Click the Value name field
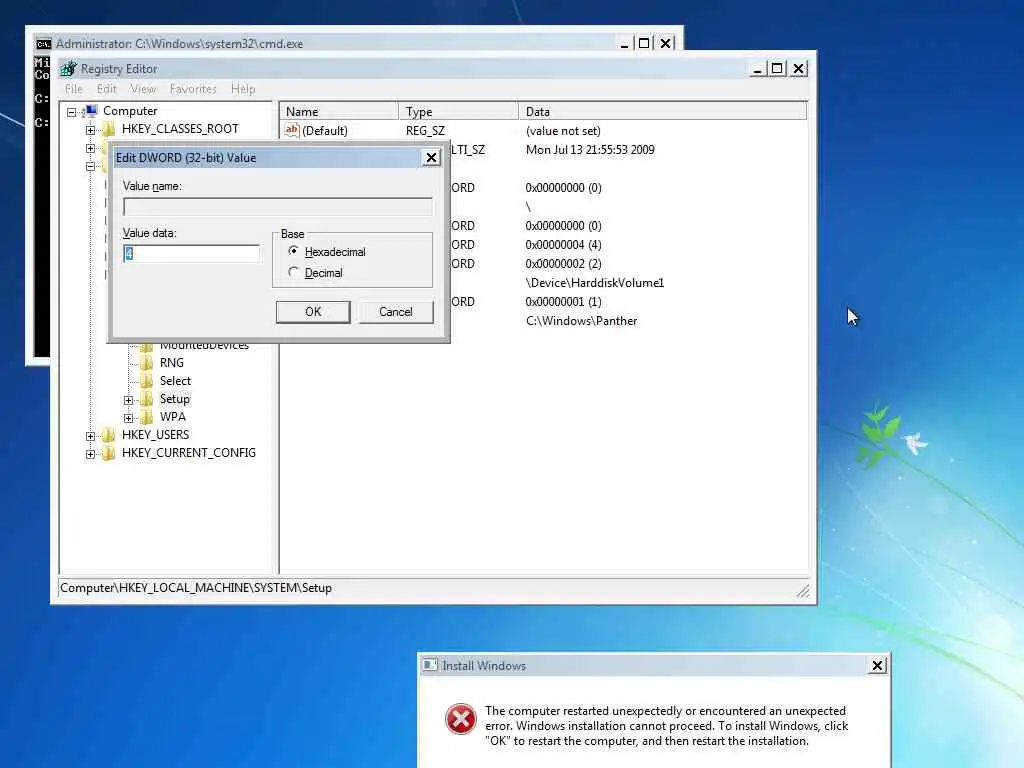Viewport: 1024px width, 768px height. click(278, 206)
